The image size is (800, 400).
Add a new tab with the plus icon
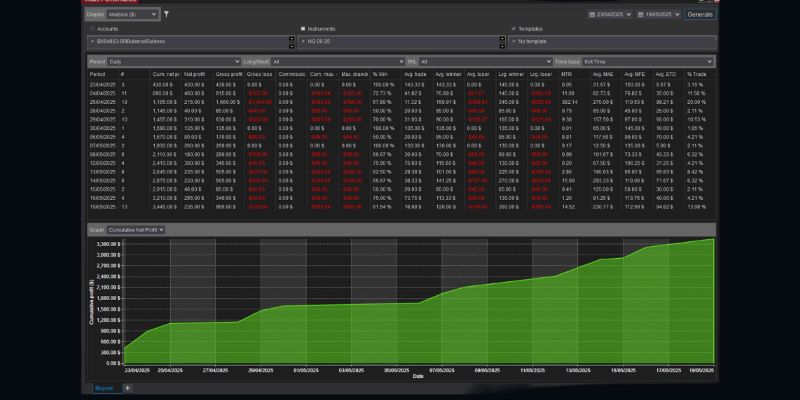pyautogui.click(x=128, y=388)
